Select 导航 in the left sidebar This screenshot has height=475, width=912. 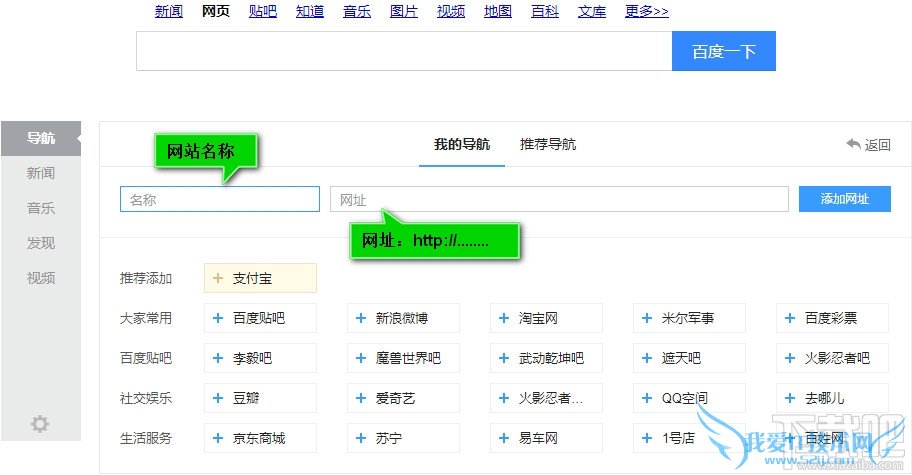[41, 138]
